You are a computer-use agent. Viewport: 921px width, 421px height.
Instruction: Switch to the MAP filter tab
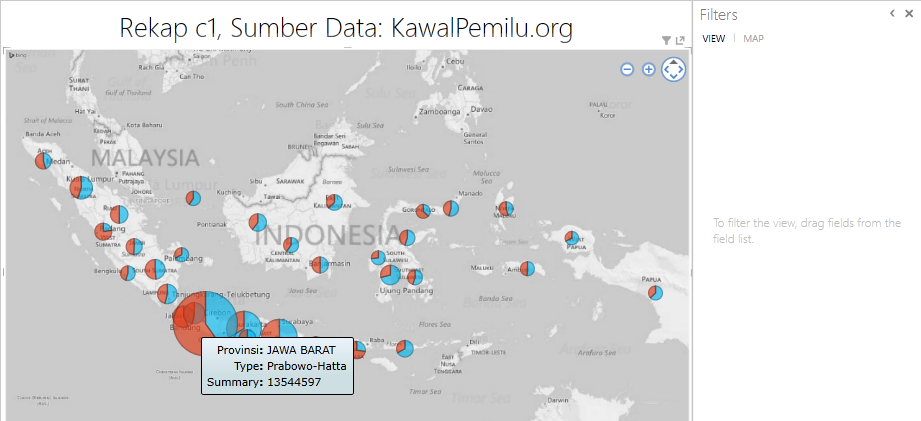point(753,38)
